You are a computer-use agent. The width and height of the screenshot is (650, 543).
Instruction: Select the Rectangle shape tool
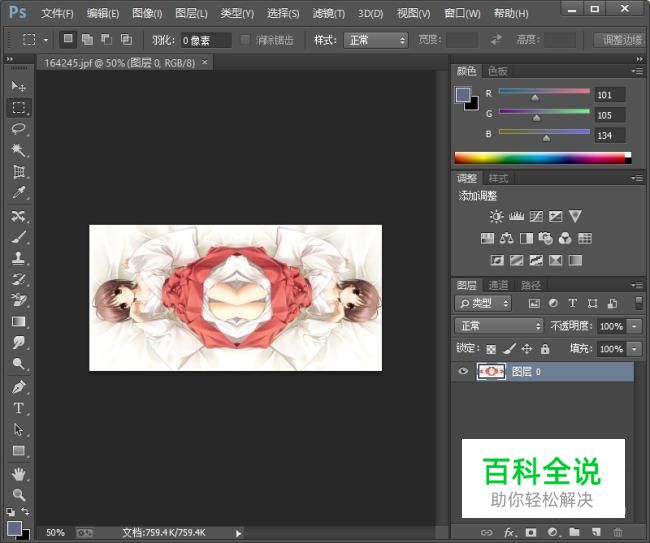click(x=18, y=451)
